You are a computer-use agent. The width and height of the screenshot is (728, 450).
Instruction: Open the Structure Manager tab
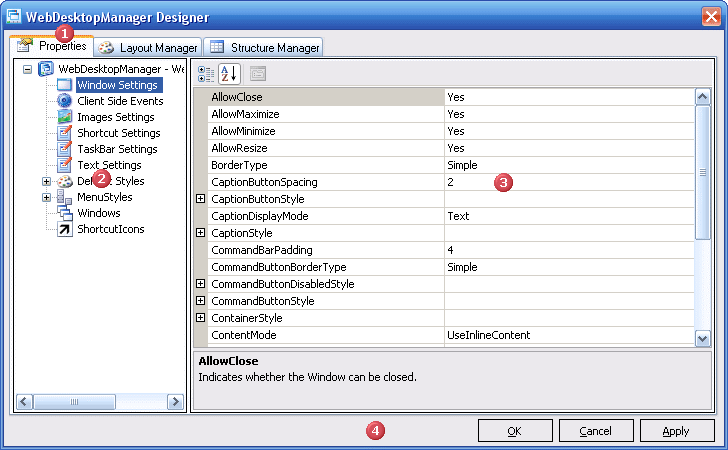[264, 47]
